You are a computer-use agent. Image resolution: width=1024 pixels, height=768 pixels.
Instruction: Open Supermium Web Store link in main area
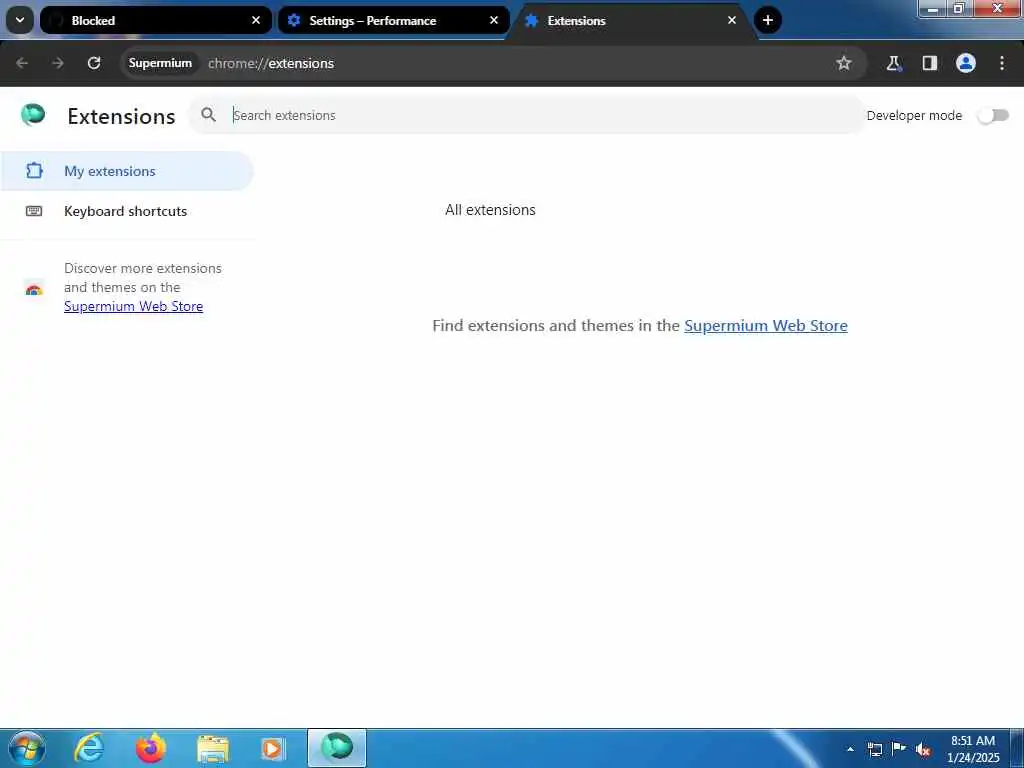[x=765, y=325]
